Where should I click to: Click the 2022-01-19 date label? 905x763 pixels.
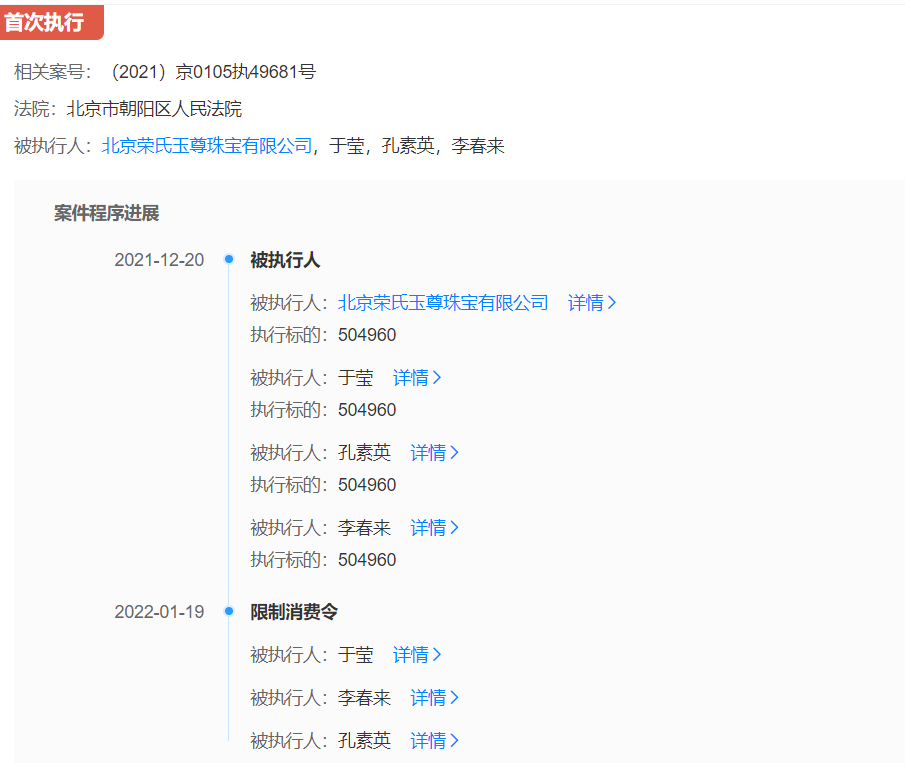pyautogui.click(x=159, y=611)
